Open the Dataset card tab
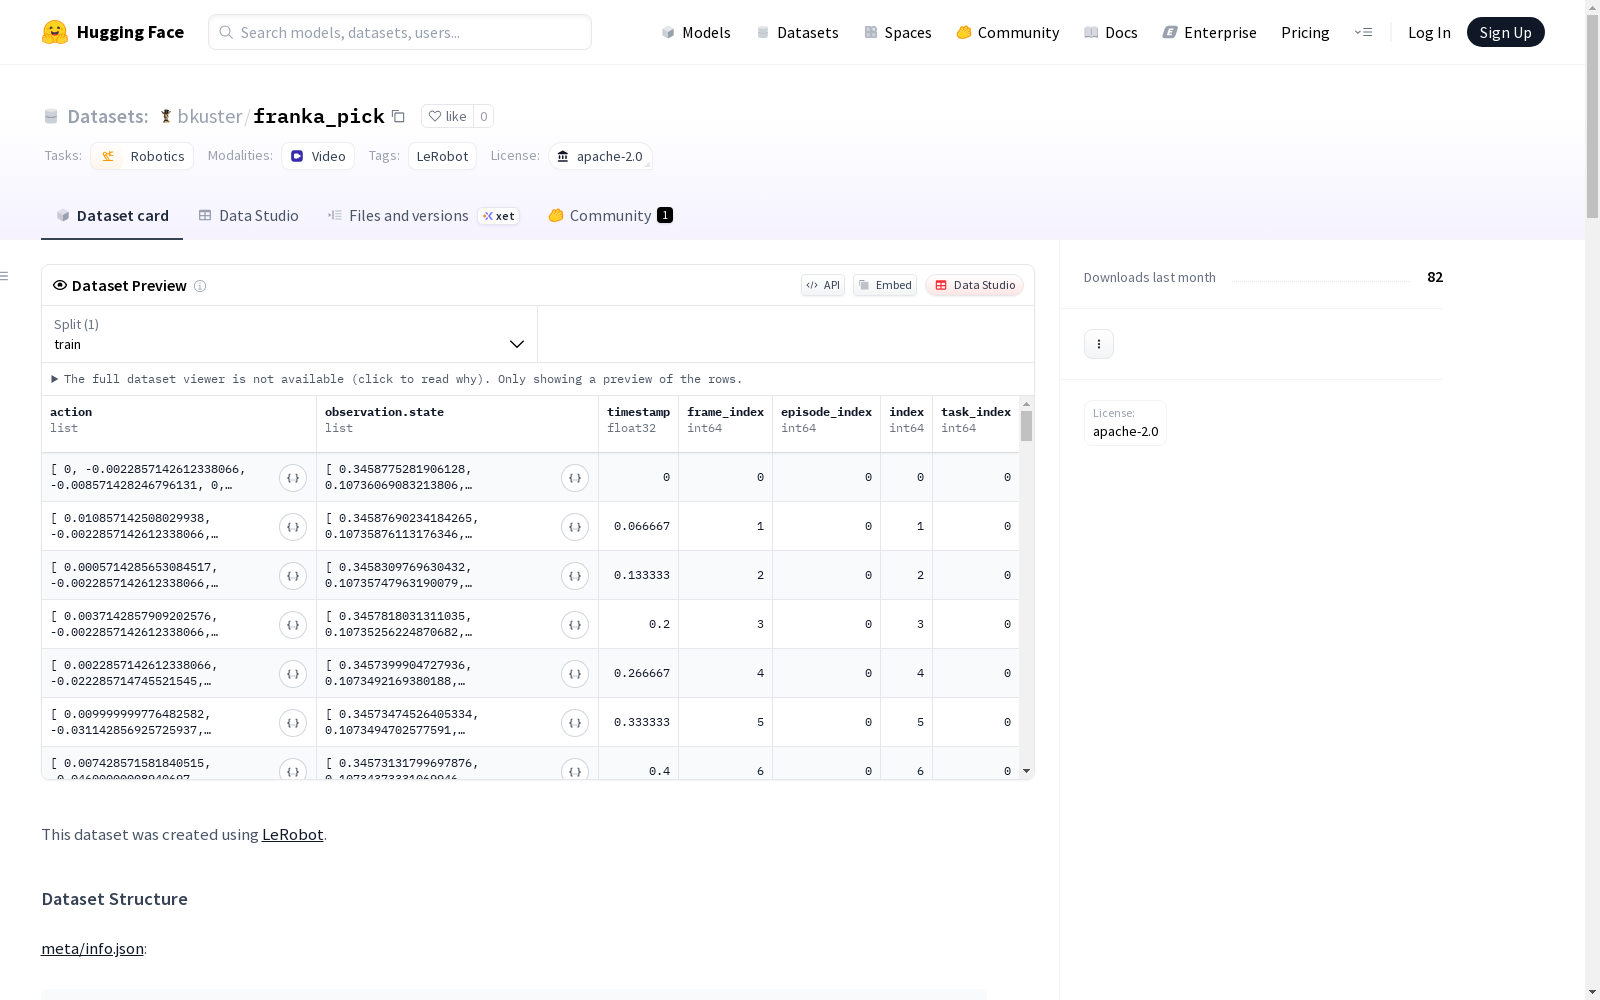Image resolution: width=1600 pixels, height=1000 pixels. [x=112, y=216]
